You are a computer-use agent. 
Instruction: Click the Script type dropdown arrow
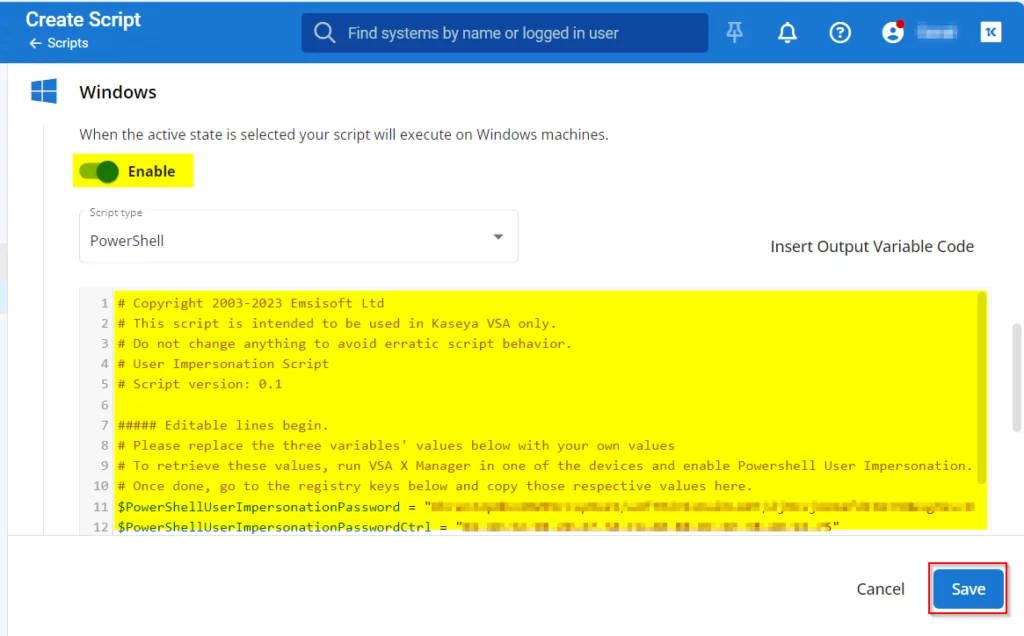498,237
